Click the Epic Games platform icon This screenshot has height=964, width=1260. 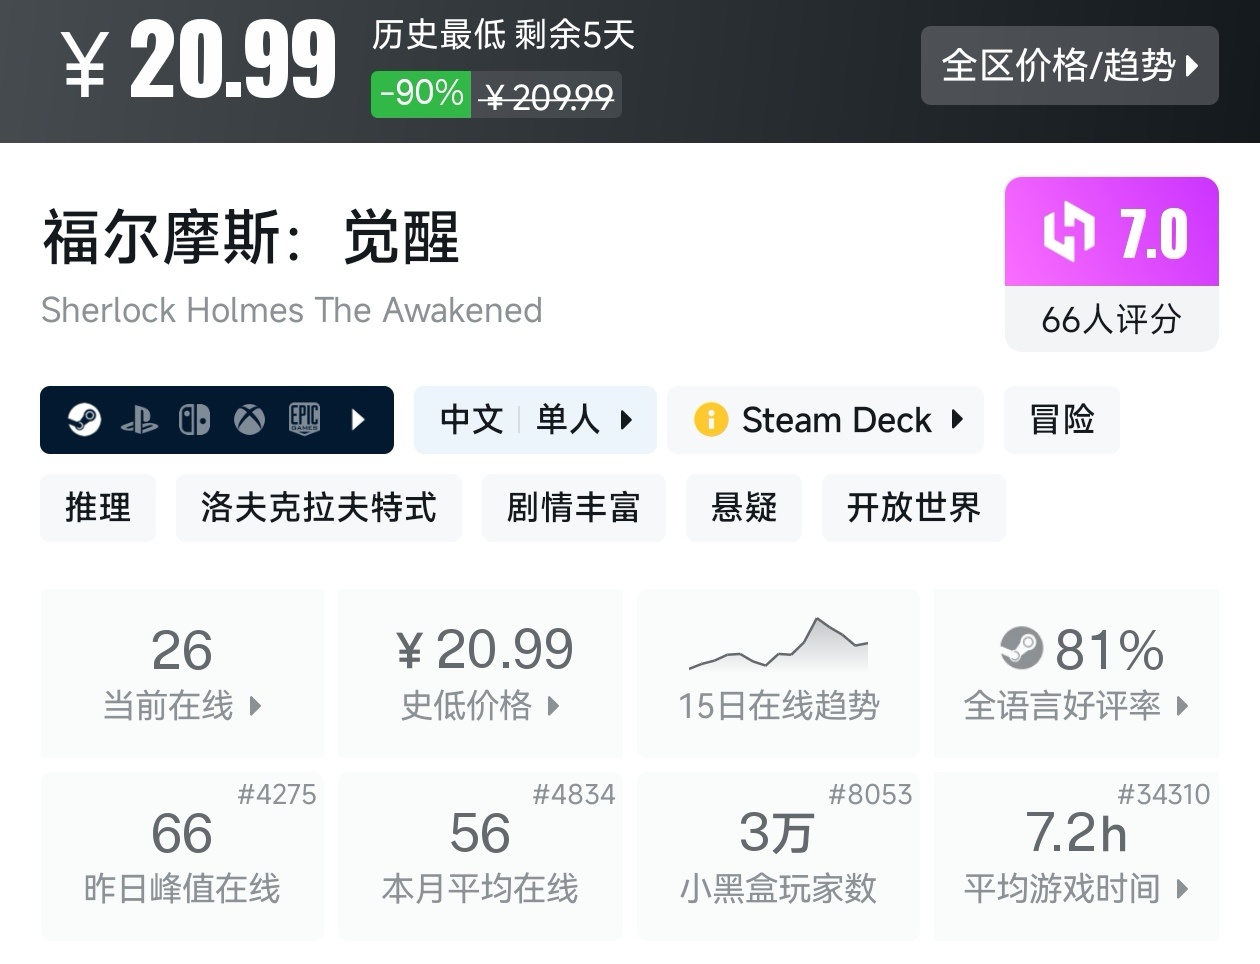click(304, 420)
